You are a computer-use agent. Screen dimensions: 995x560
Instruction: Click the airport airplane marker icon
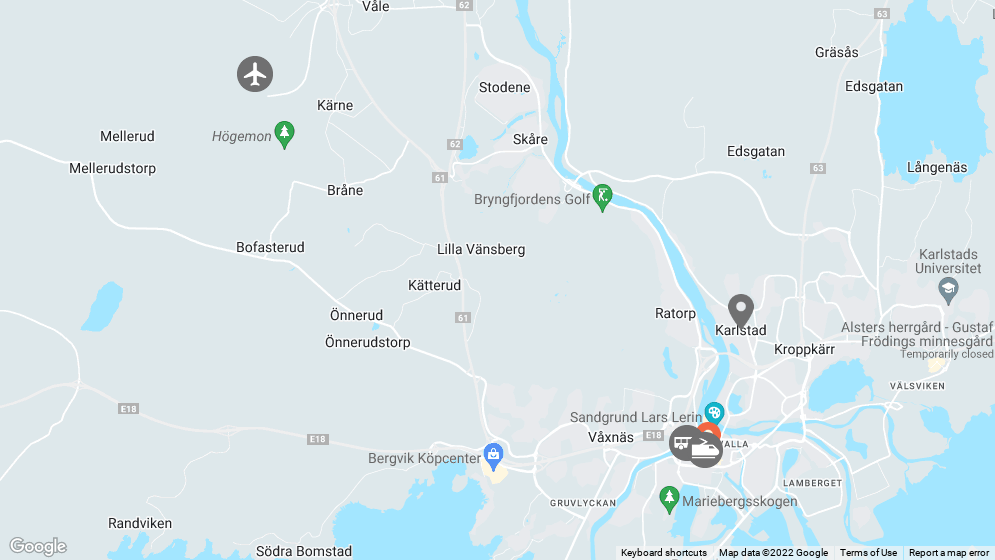click(x=255, y=74)
